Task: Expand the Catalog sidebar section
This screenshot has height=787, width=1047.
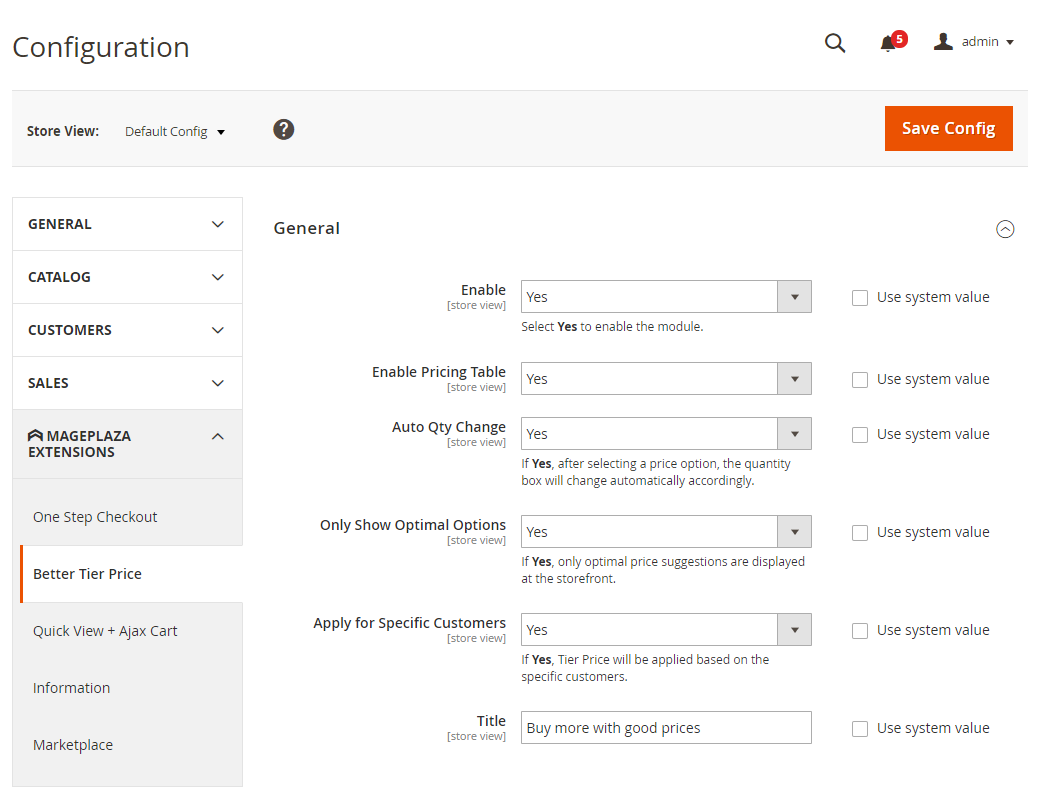Action: click(x=127, y=277)
